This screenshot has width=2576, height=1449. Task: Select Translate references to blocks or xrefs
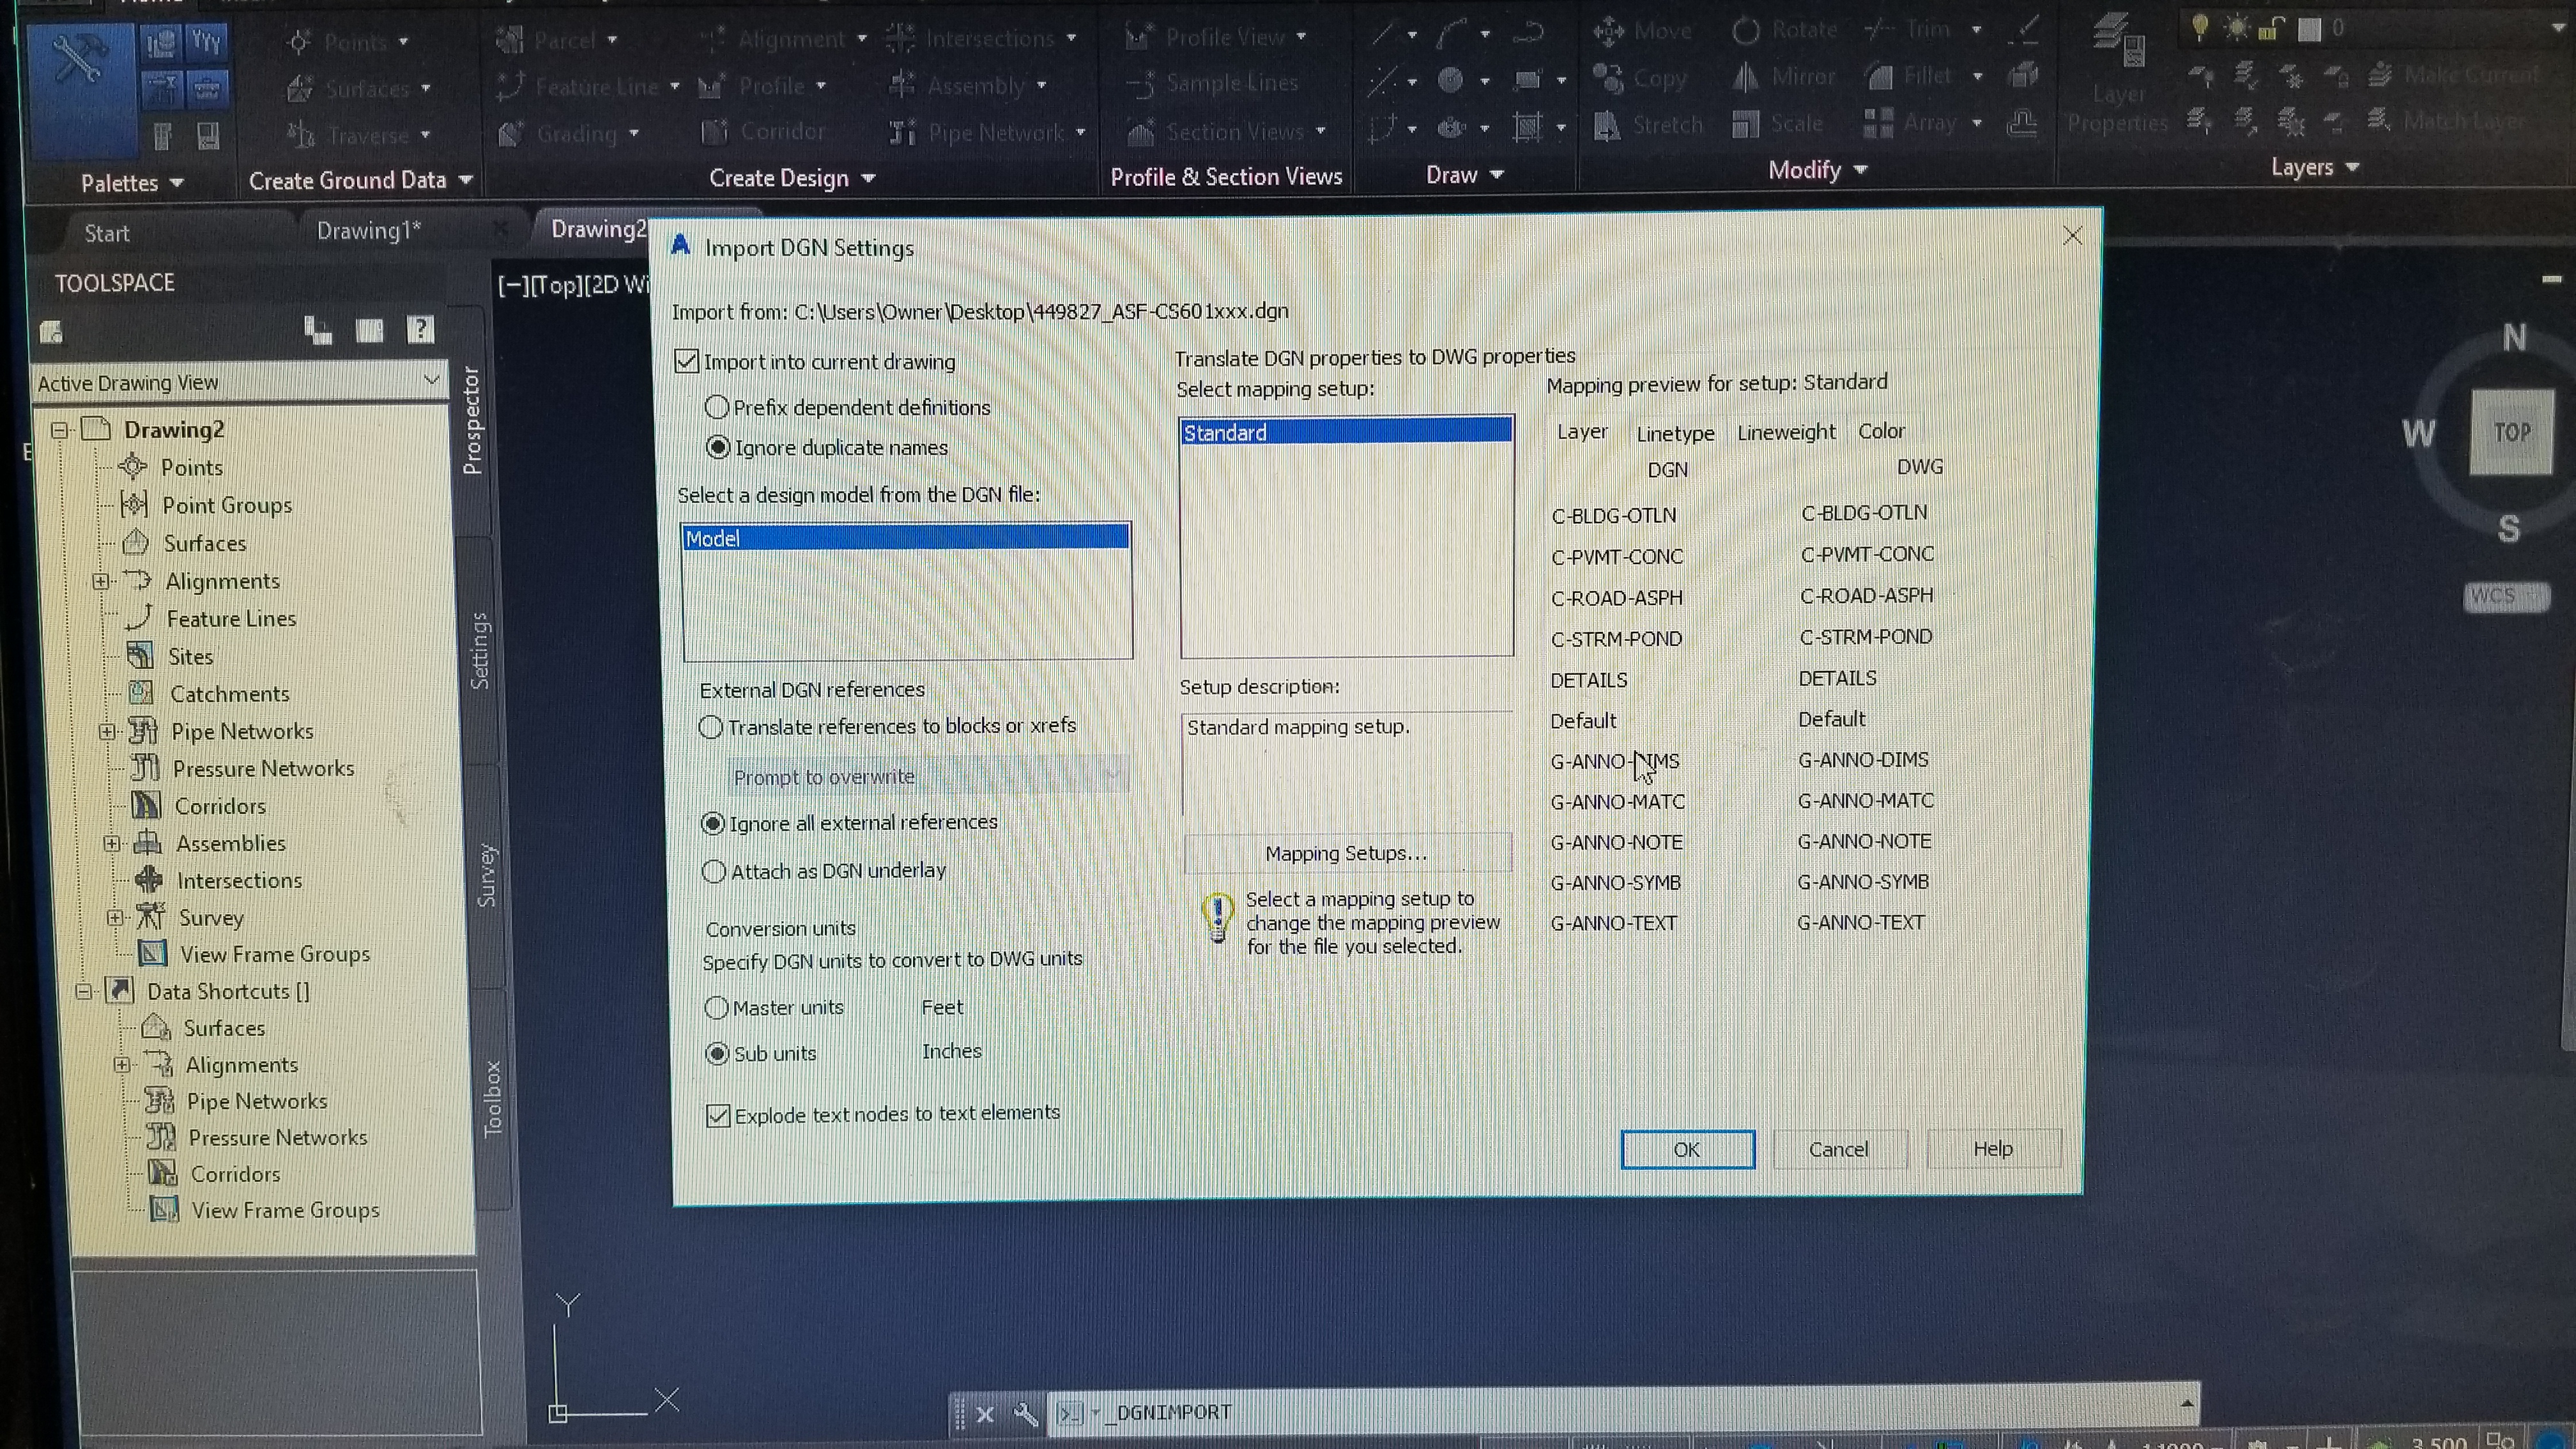710,727
